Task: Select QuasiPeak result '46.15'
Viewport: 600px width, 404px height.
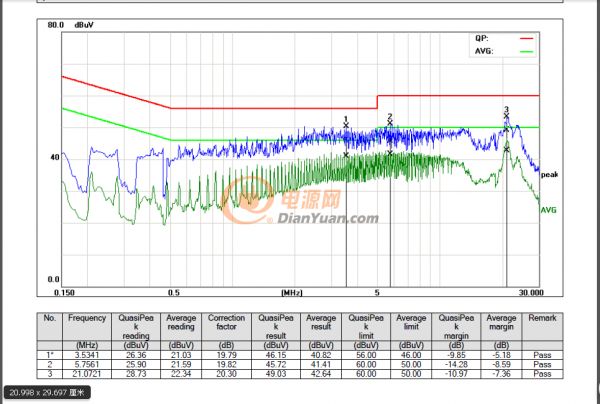Action: tap(276, 355)
